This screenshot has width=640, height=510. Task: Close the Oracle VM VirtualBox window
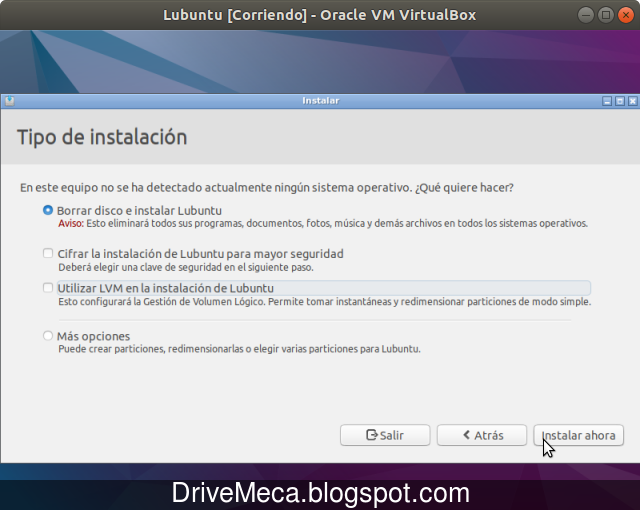point(626,15)
